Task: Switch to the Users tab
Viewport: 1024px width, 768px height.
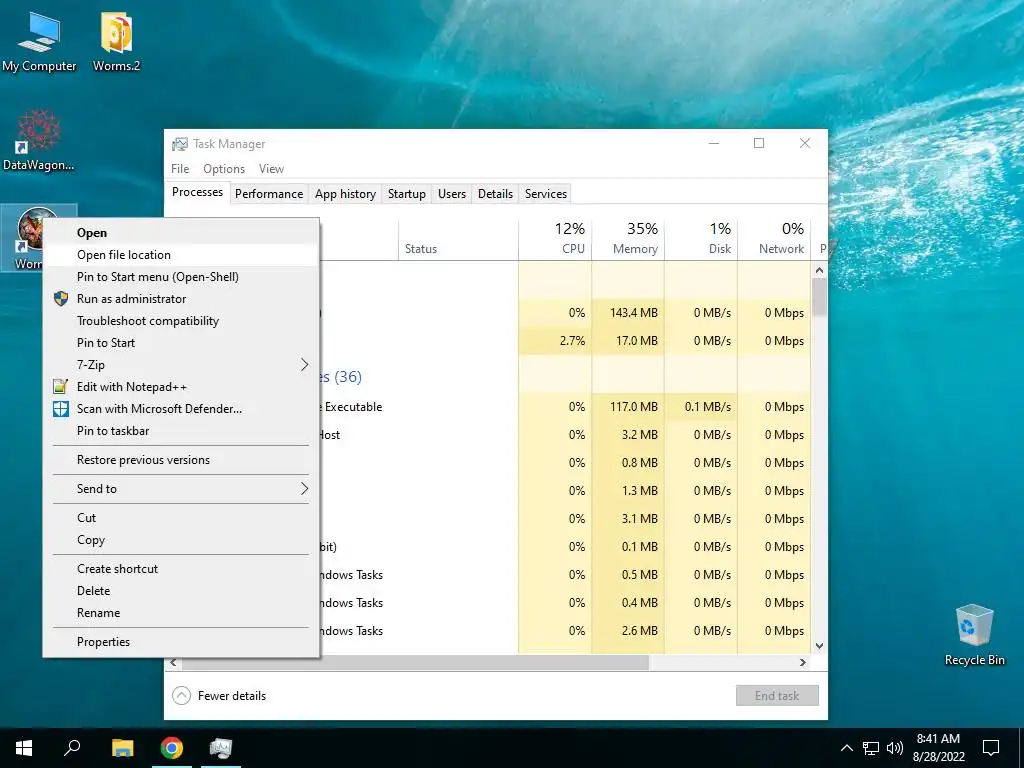Action: pyautogui.click(x=452, y=194)
